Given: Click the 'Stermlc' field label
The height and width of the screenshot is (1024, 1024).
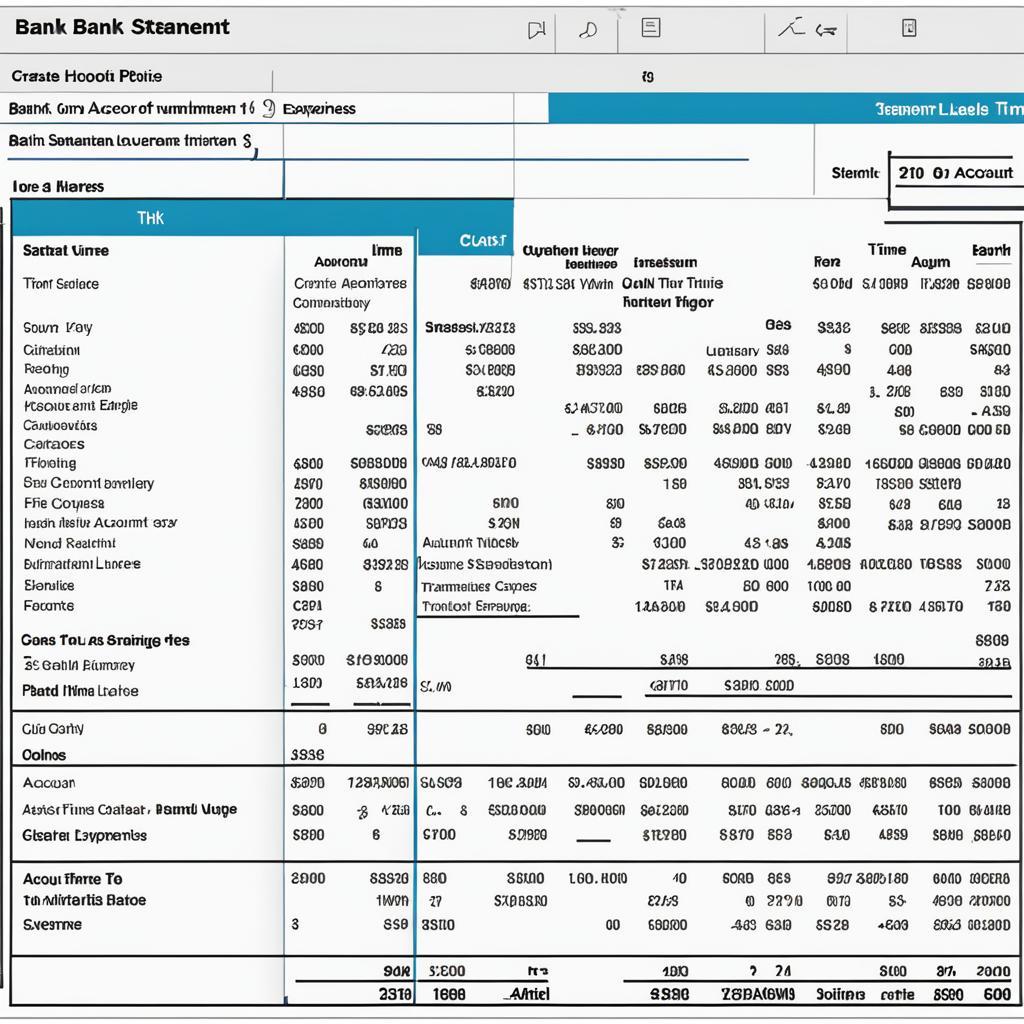Looking at the screenshot, I should (855, 173).
